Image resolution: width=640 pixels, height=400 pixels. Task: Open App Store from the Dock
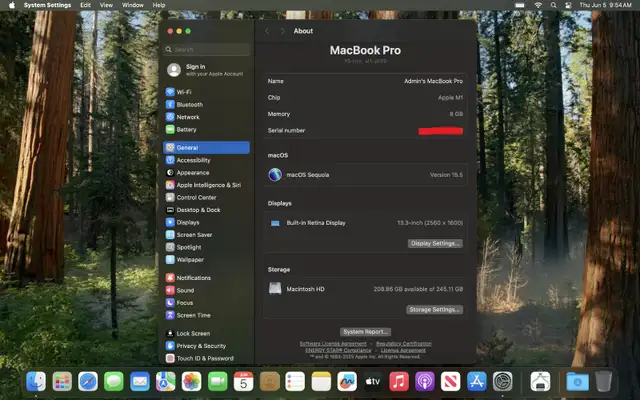[x=477, y=382]
